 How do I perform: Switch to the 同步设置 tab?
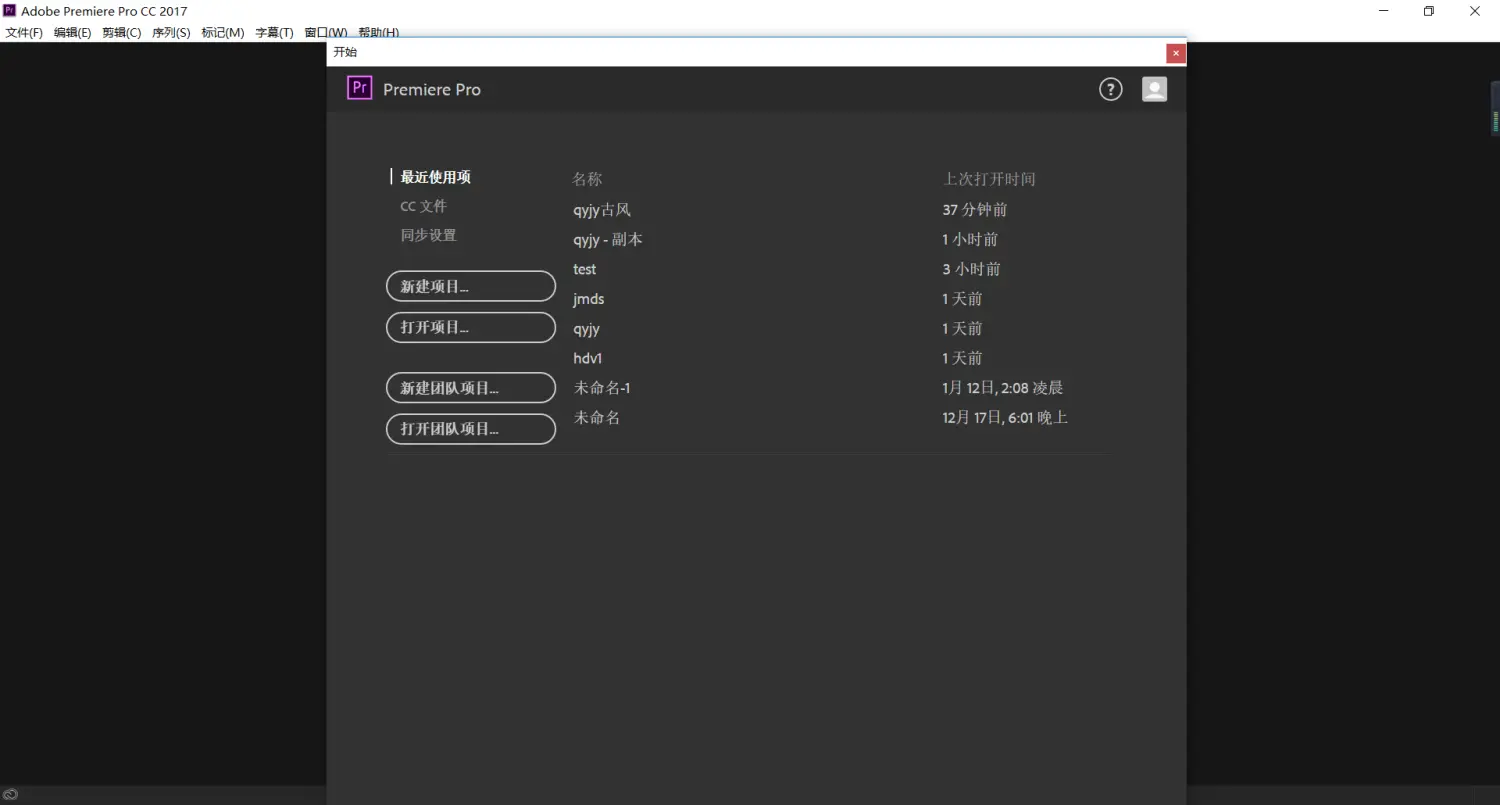click(428, 235)
